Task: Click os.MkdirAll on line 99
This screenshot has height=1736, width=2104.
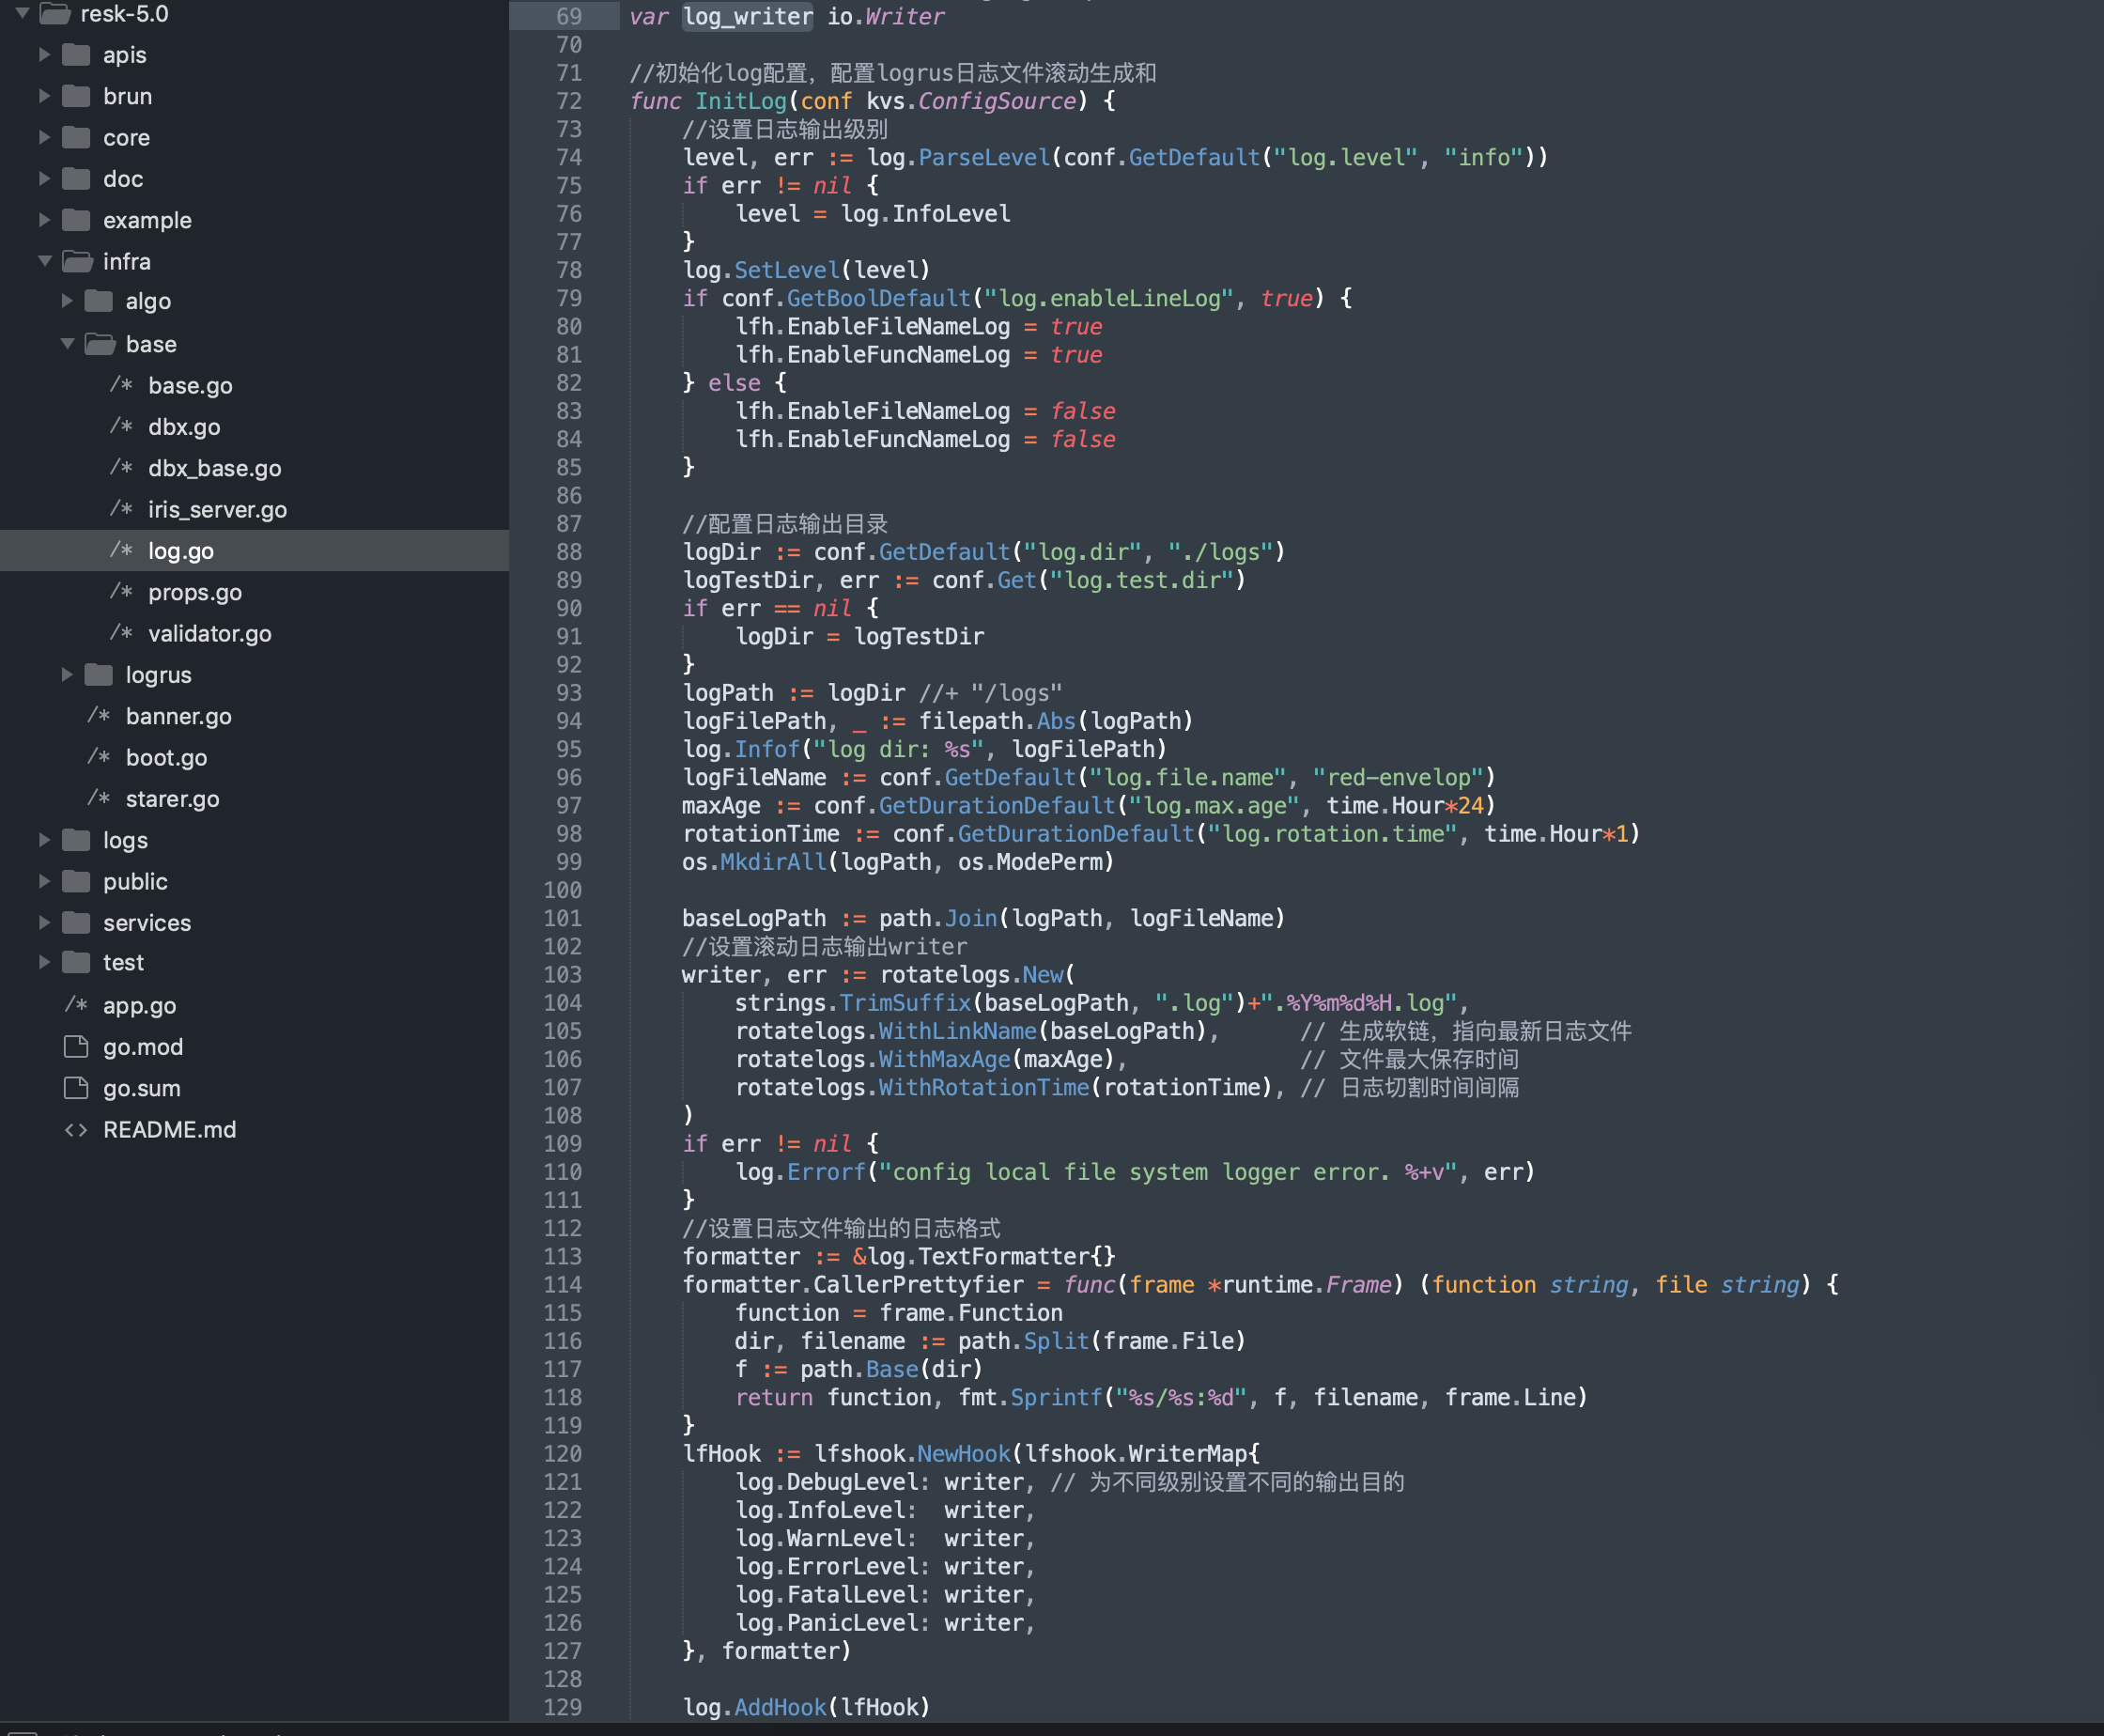Action: tap(755, 861)
